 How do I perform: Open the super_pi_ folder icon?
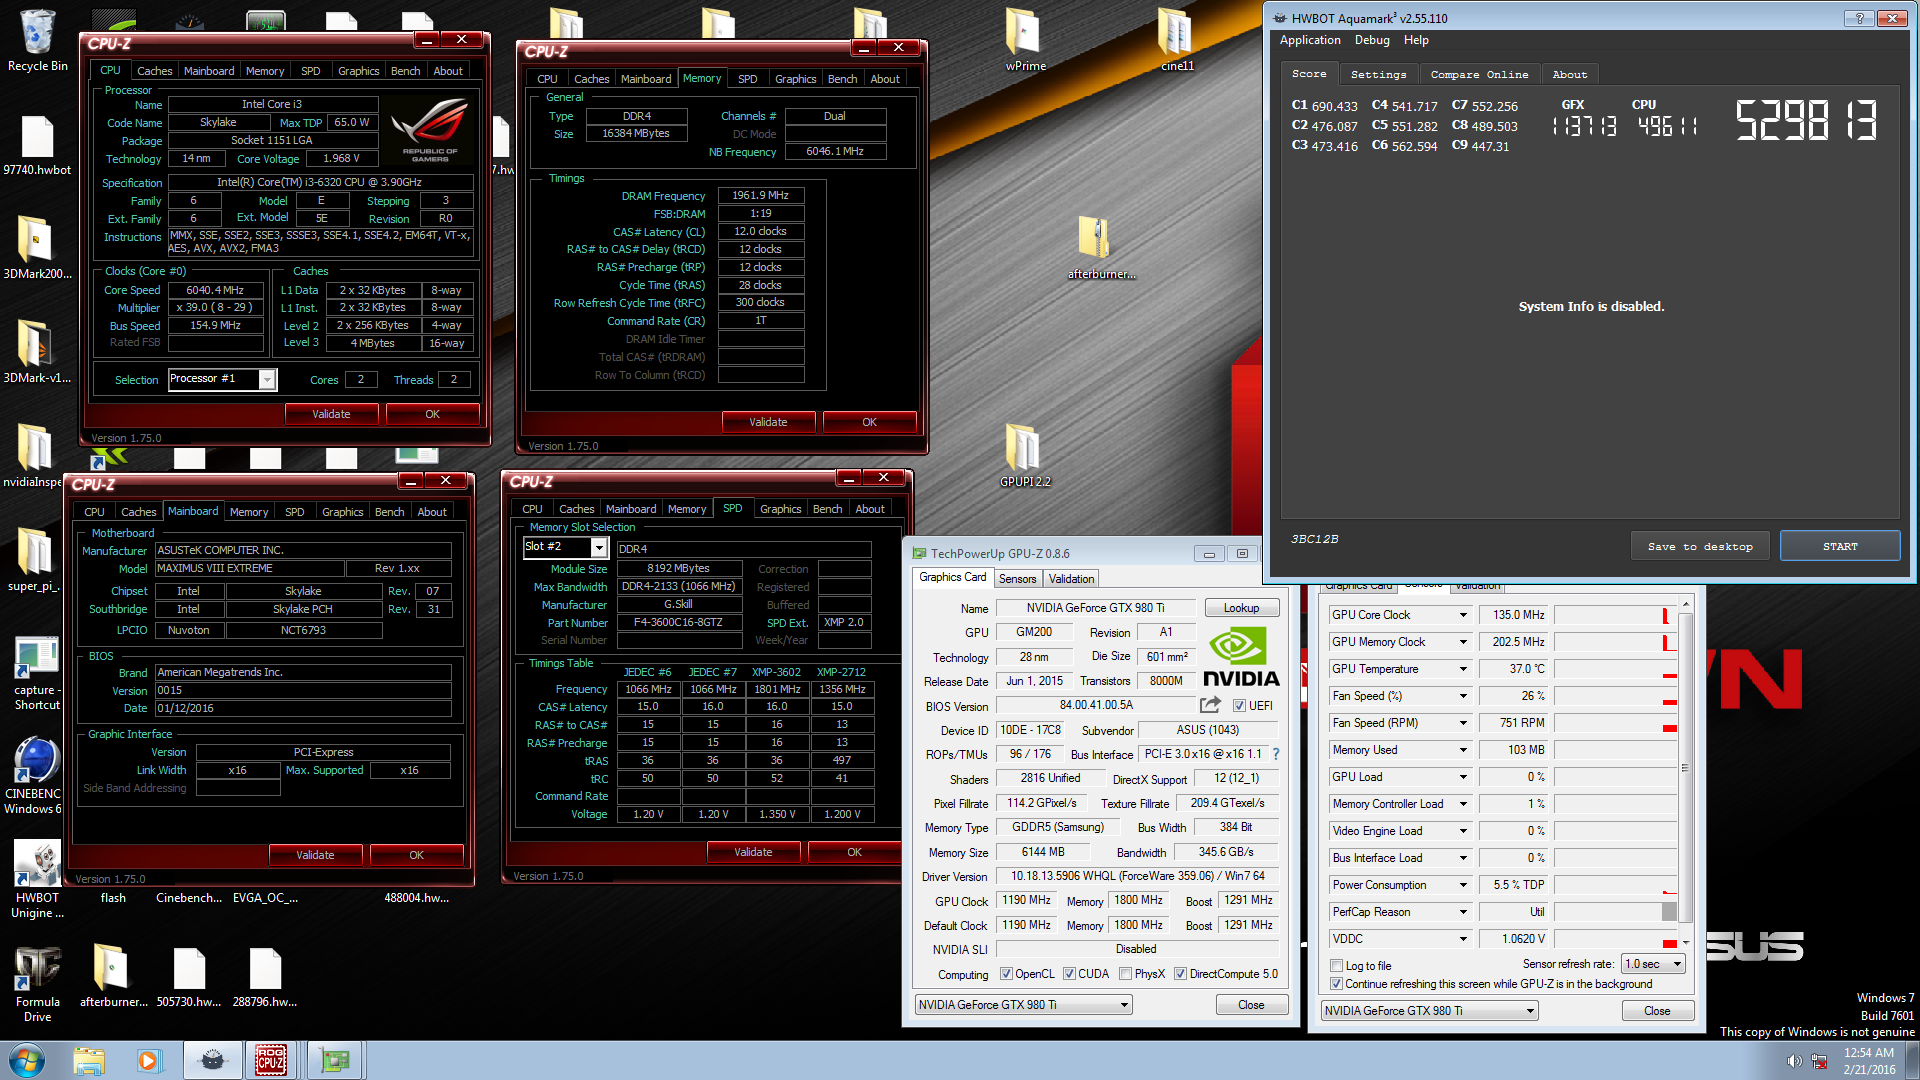click(35, 560)
